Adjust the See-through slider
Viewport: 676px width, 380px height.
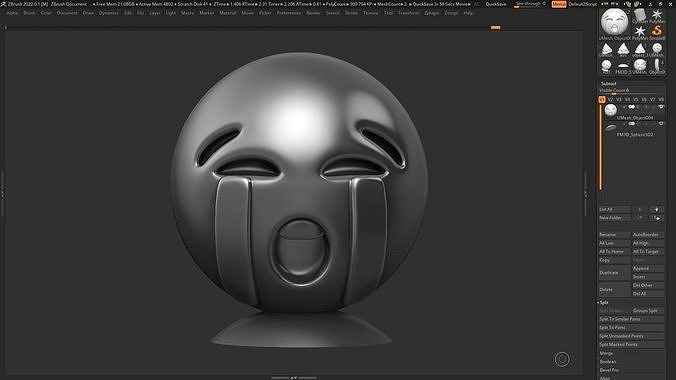(531, 4)
